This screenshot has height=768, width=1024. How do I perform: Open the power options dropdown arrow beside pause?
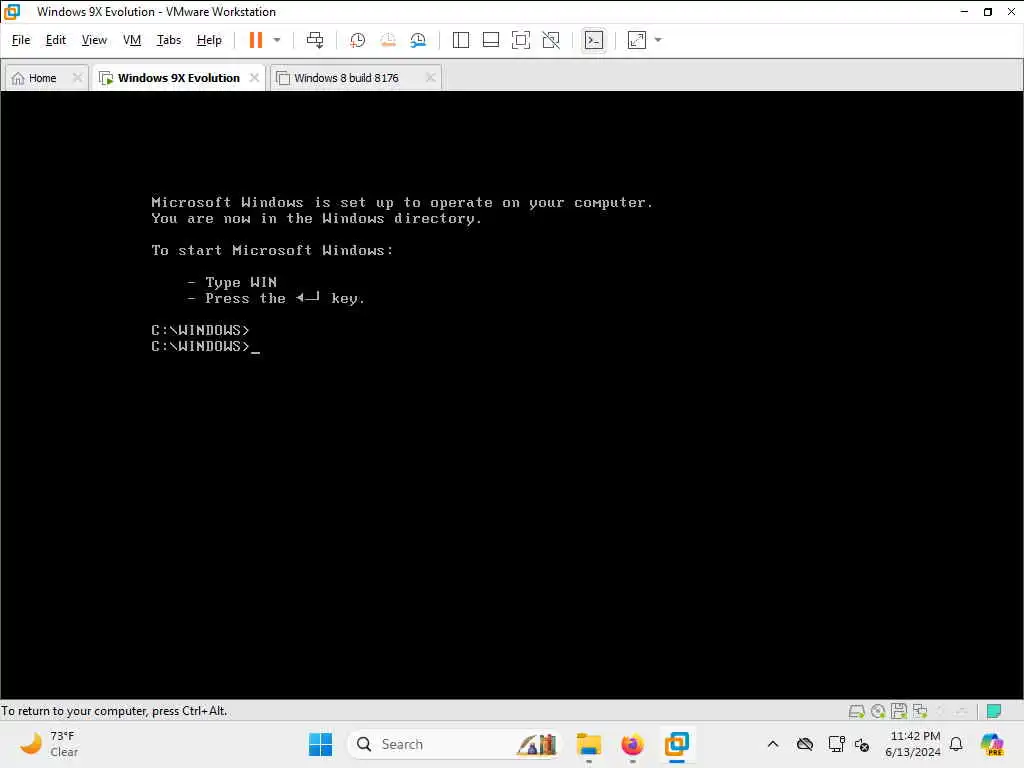pos(277,40)
